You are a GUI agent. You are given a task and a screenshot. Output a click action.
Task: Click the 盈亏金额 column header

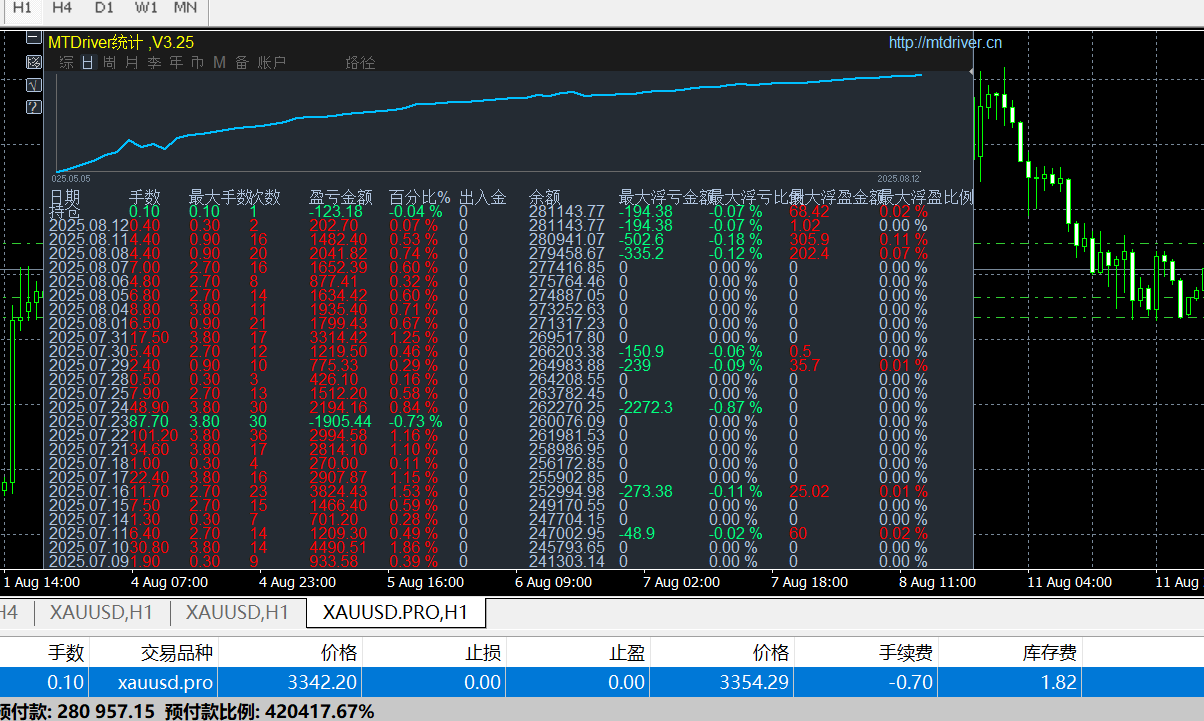pos(341,197)
